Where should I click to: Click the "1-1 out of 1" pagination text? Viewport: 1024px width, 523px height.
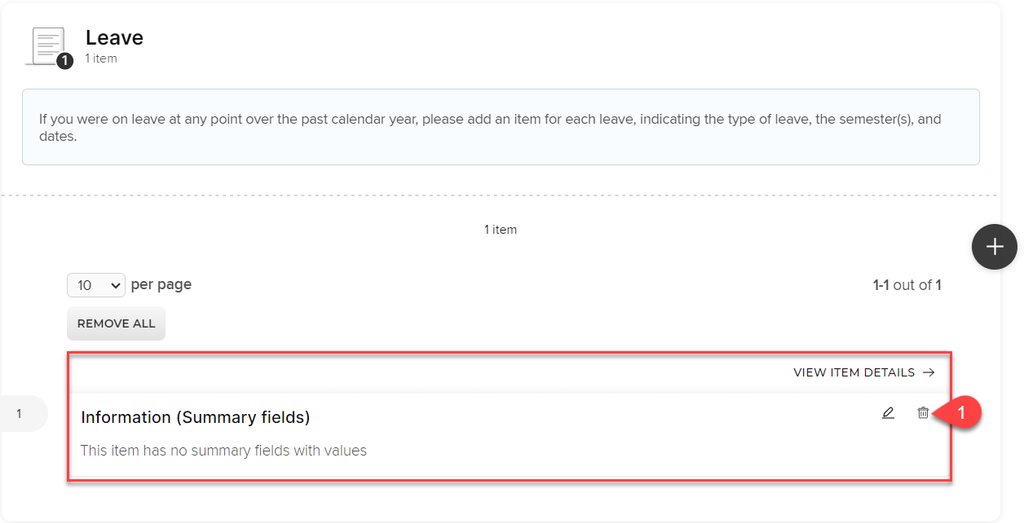(x=906, y=285)
